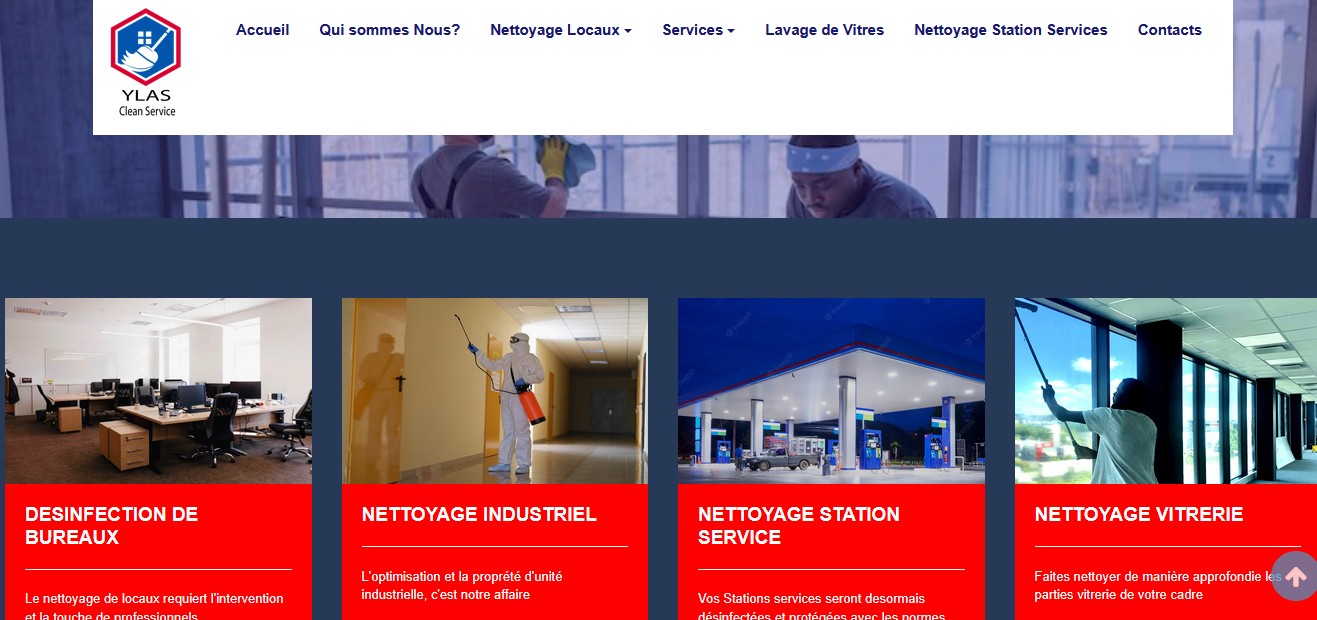Click the gas station photo
This screenshot has height=620, width=1317.
click(x=831, y=391)
